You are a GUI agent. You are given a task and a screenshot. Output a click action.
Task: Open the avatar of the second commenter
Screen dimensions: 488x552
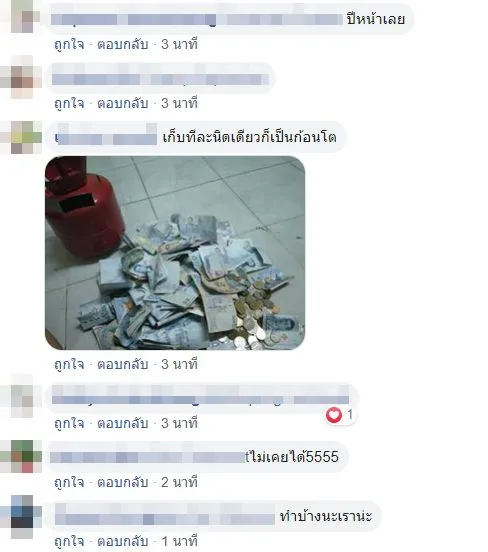22,77
